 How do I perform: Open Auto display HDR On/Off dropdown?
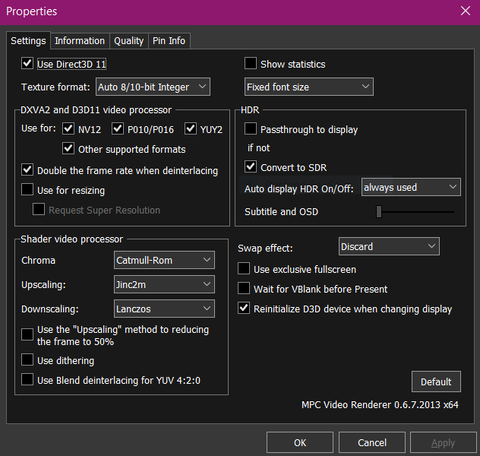411,187
